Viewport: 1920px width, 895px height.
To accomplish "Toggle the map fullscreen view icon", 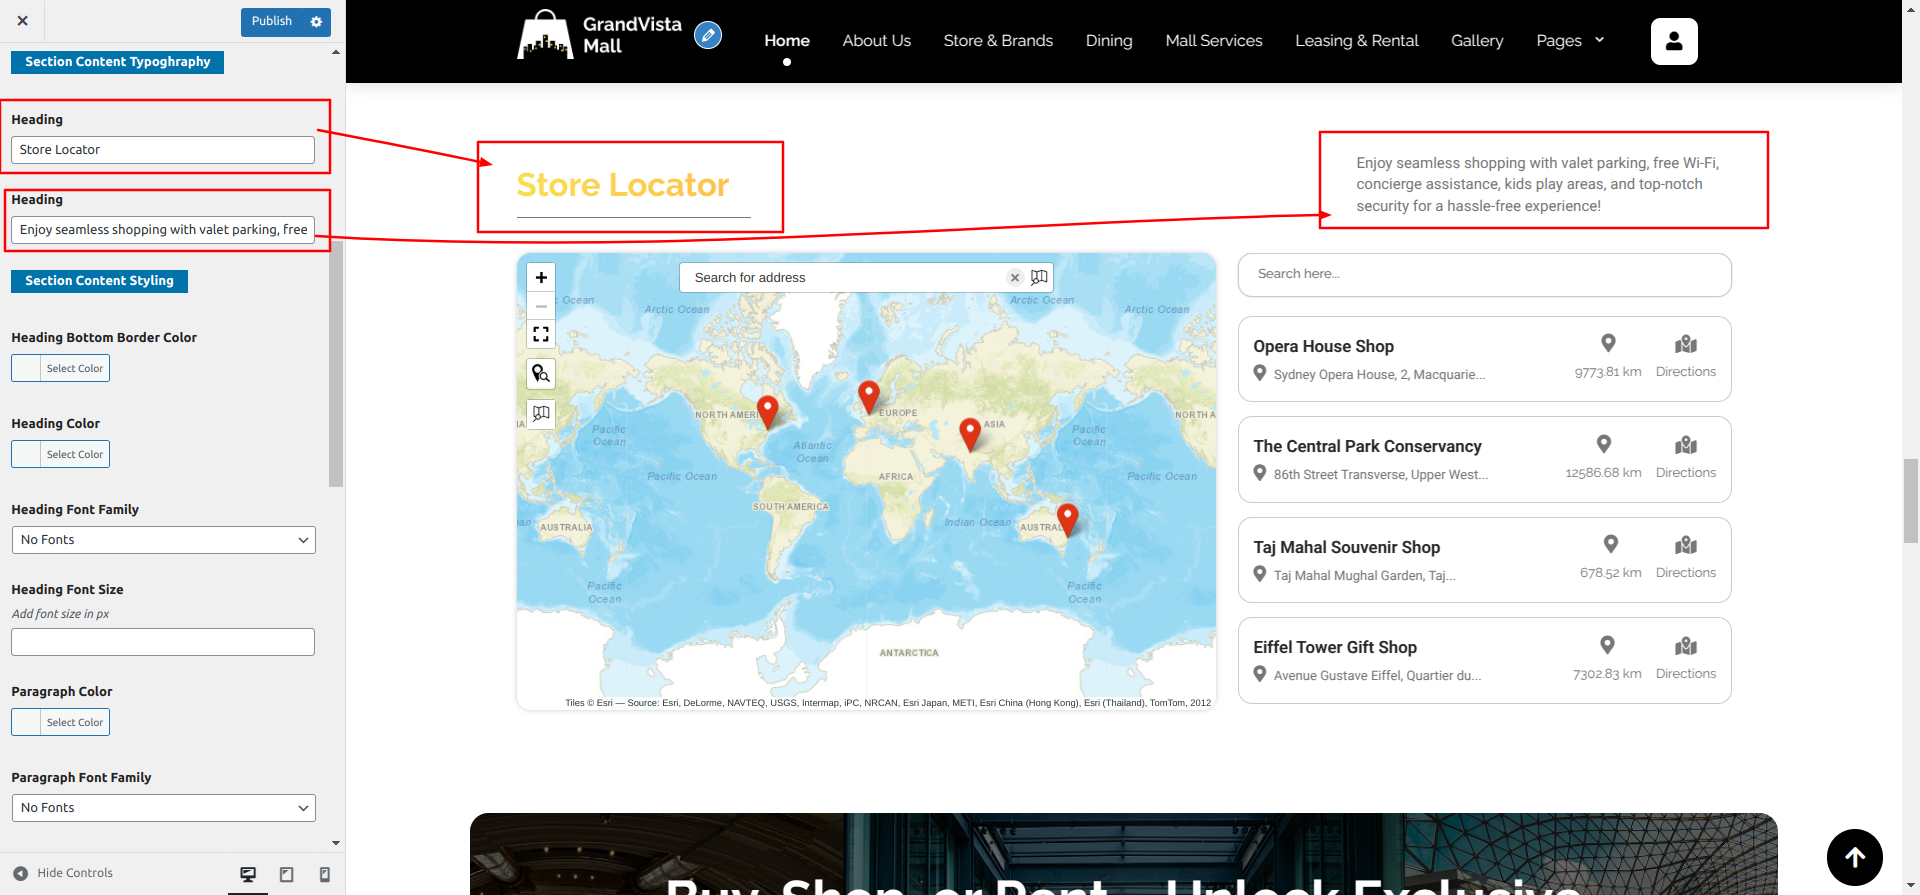I will click(541, 334).
